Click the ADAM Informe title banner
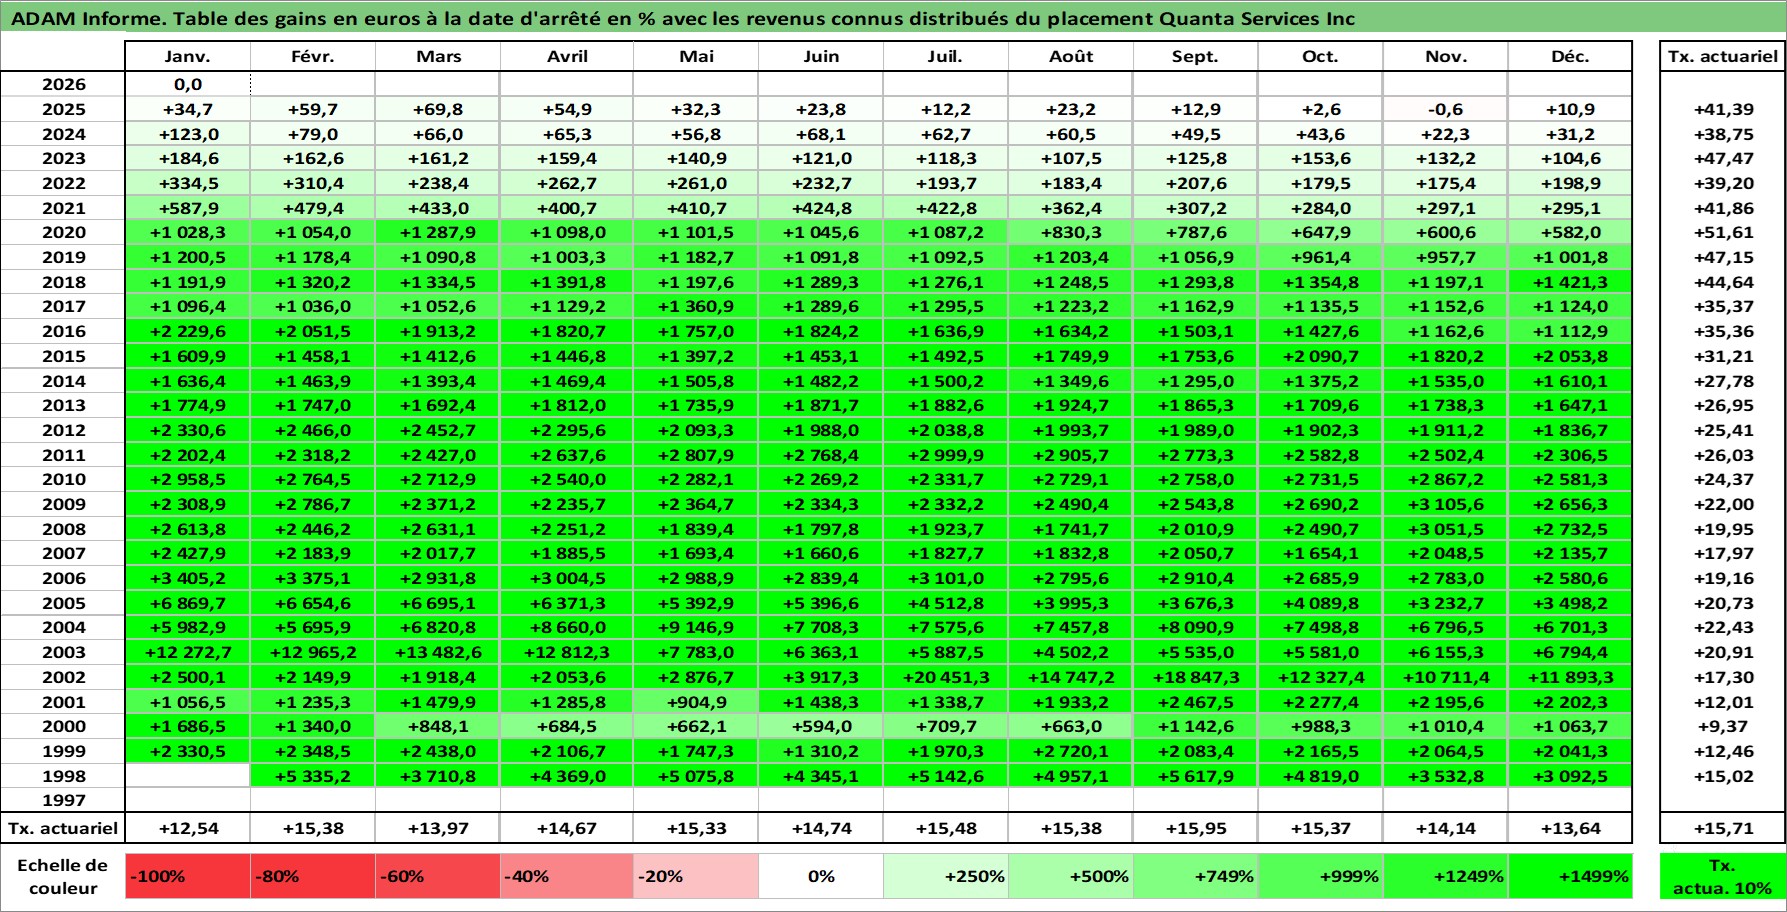The image size is (1787, 912). pyautogui.click(x=893, y=18)
